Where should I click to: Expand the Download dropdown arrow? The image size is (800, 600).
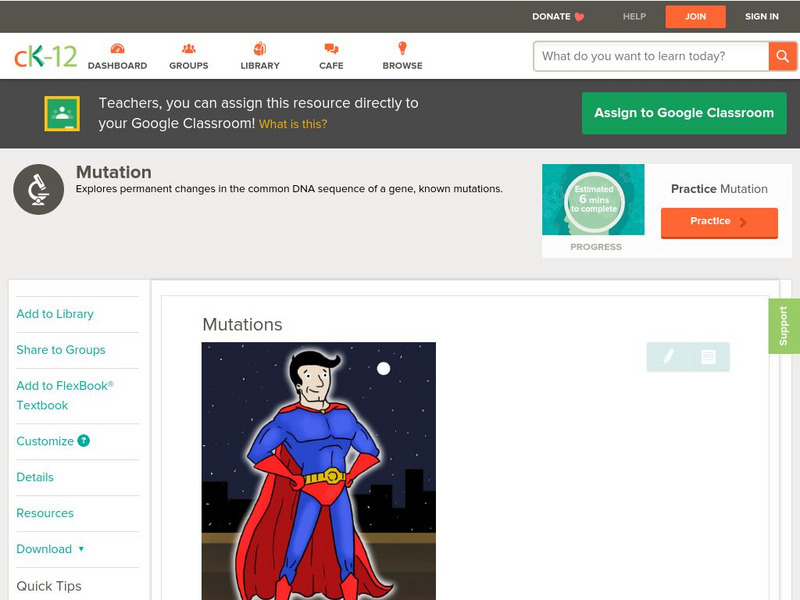[x=81, y=549]
